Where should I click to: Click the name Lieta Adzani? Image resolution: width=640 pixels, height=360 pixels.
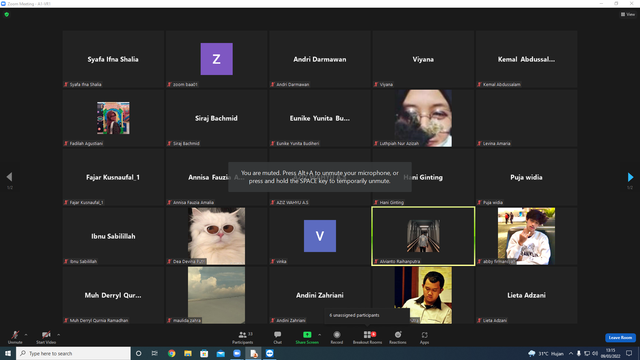pos(526,295)
